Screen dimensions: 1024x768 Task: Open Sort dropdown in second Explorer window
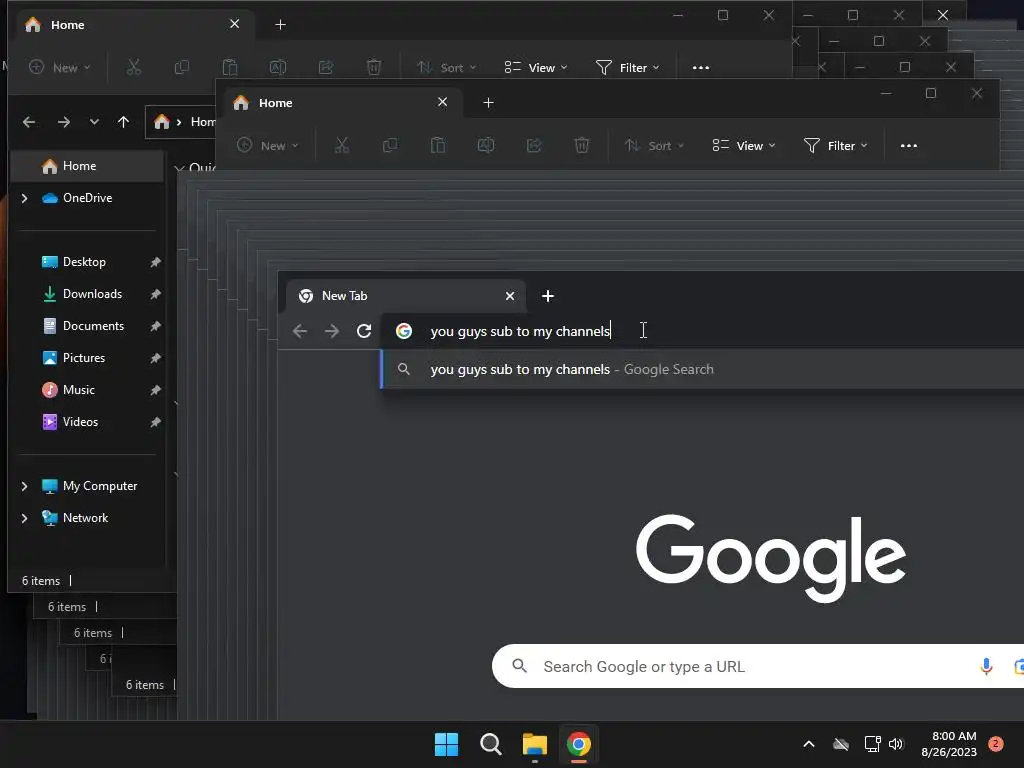tap(655, 146)
